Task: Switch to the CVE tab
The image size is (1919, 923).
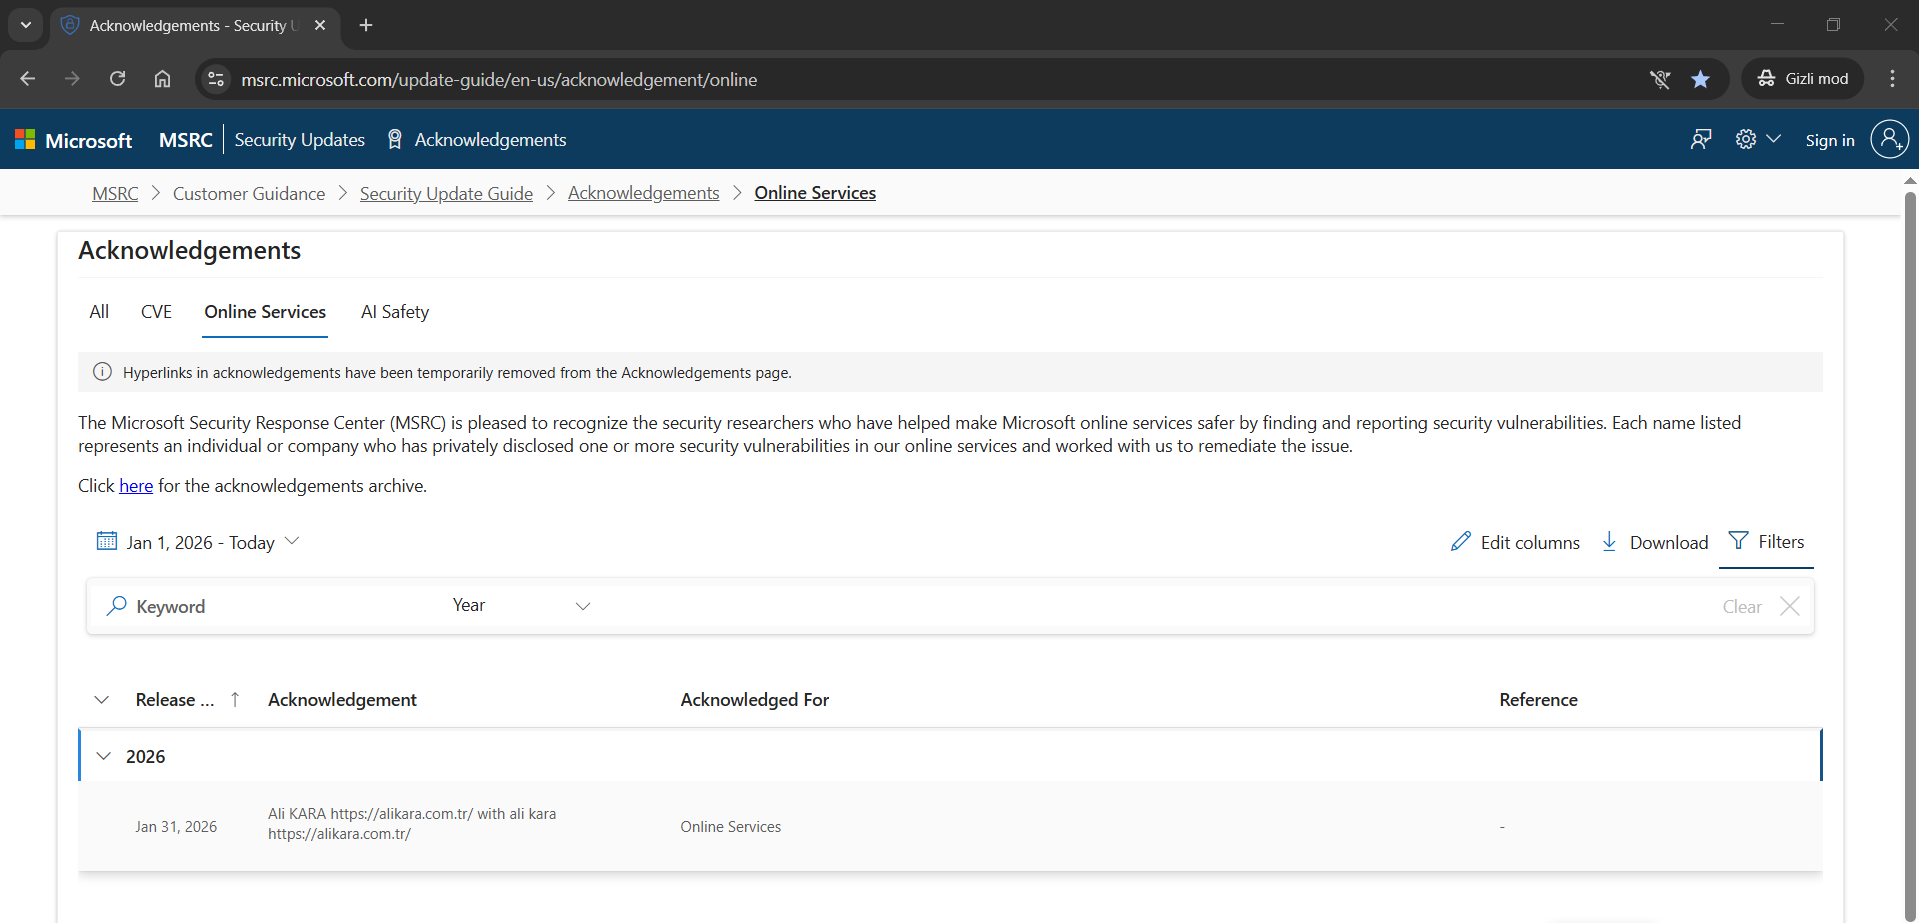Action: click(x=156, y=312)
